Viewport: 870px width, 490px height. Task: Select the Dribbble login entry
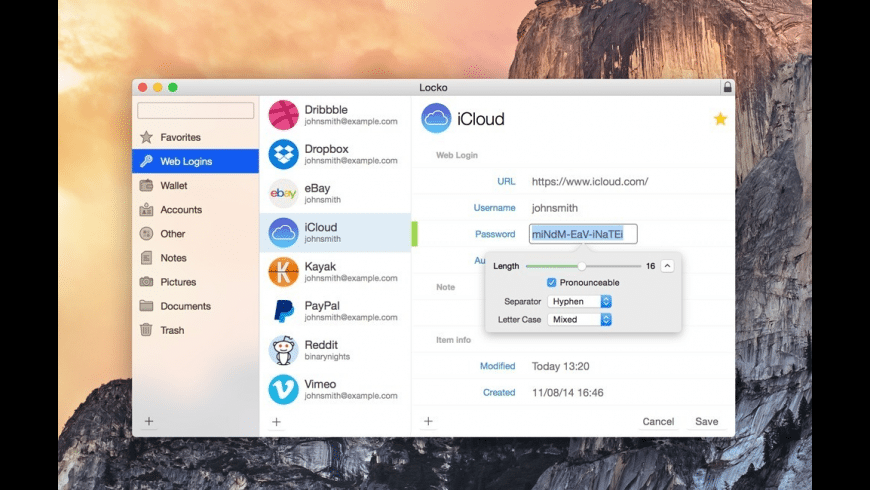point(335,115)
